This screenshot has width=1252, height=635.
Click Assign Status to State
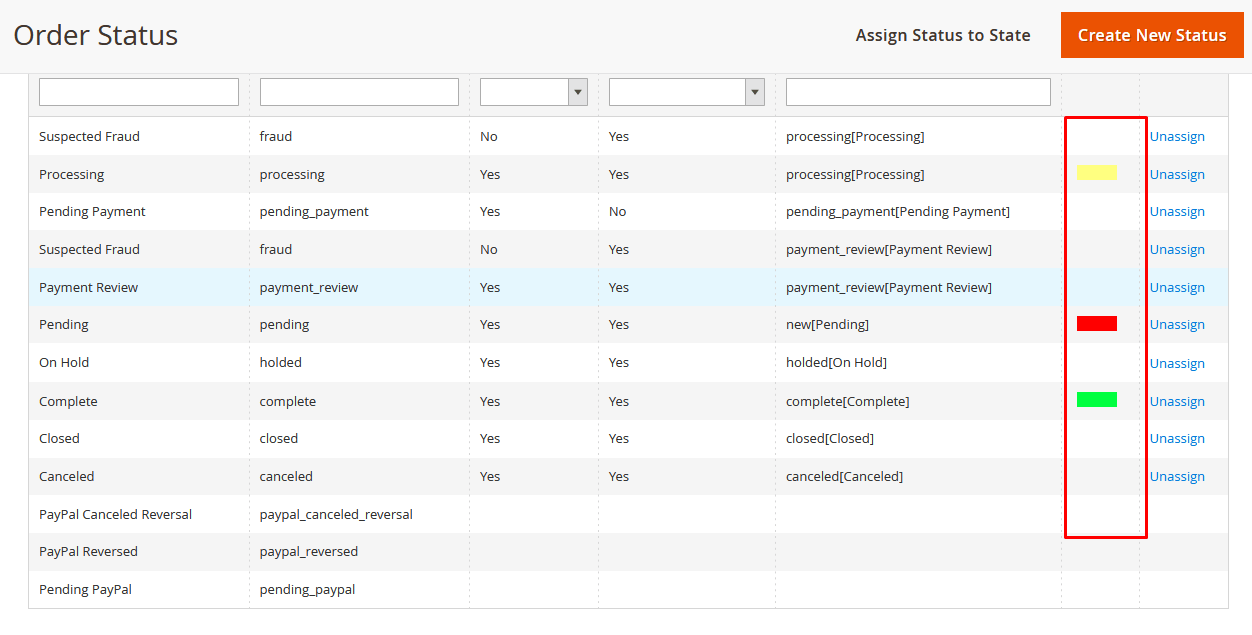[x=942, y=35]
